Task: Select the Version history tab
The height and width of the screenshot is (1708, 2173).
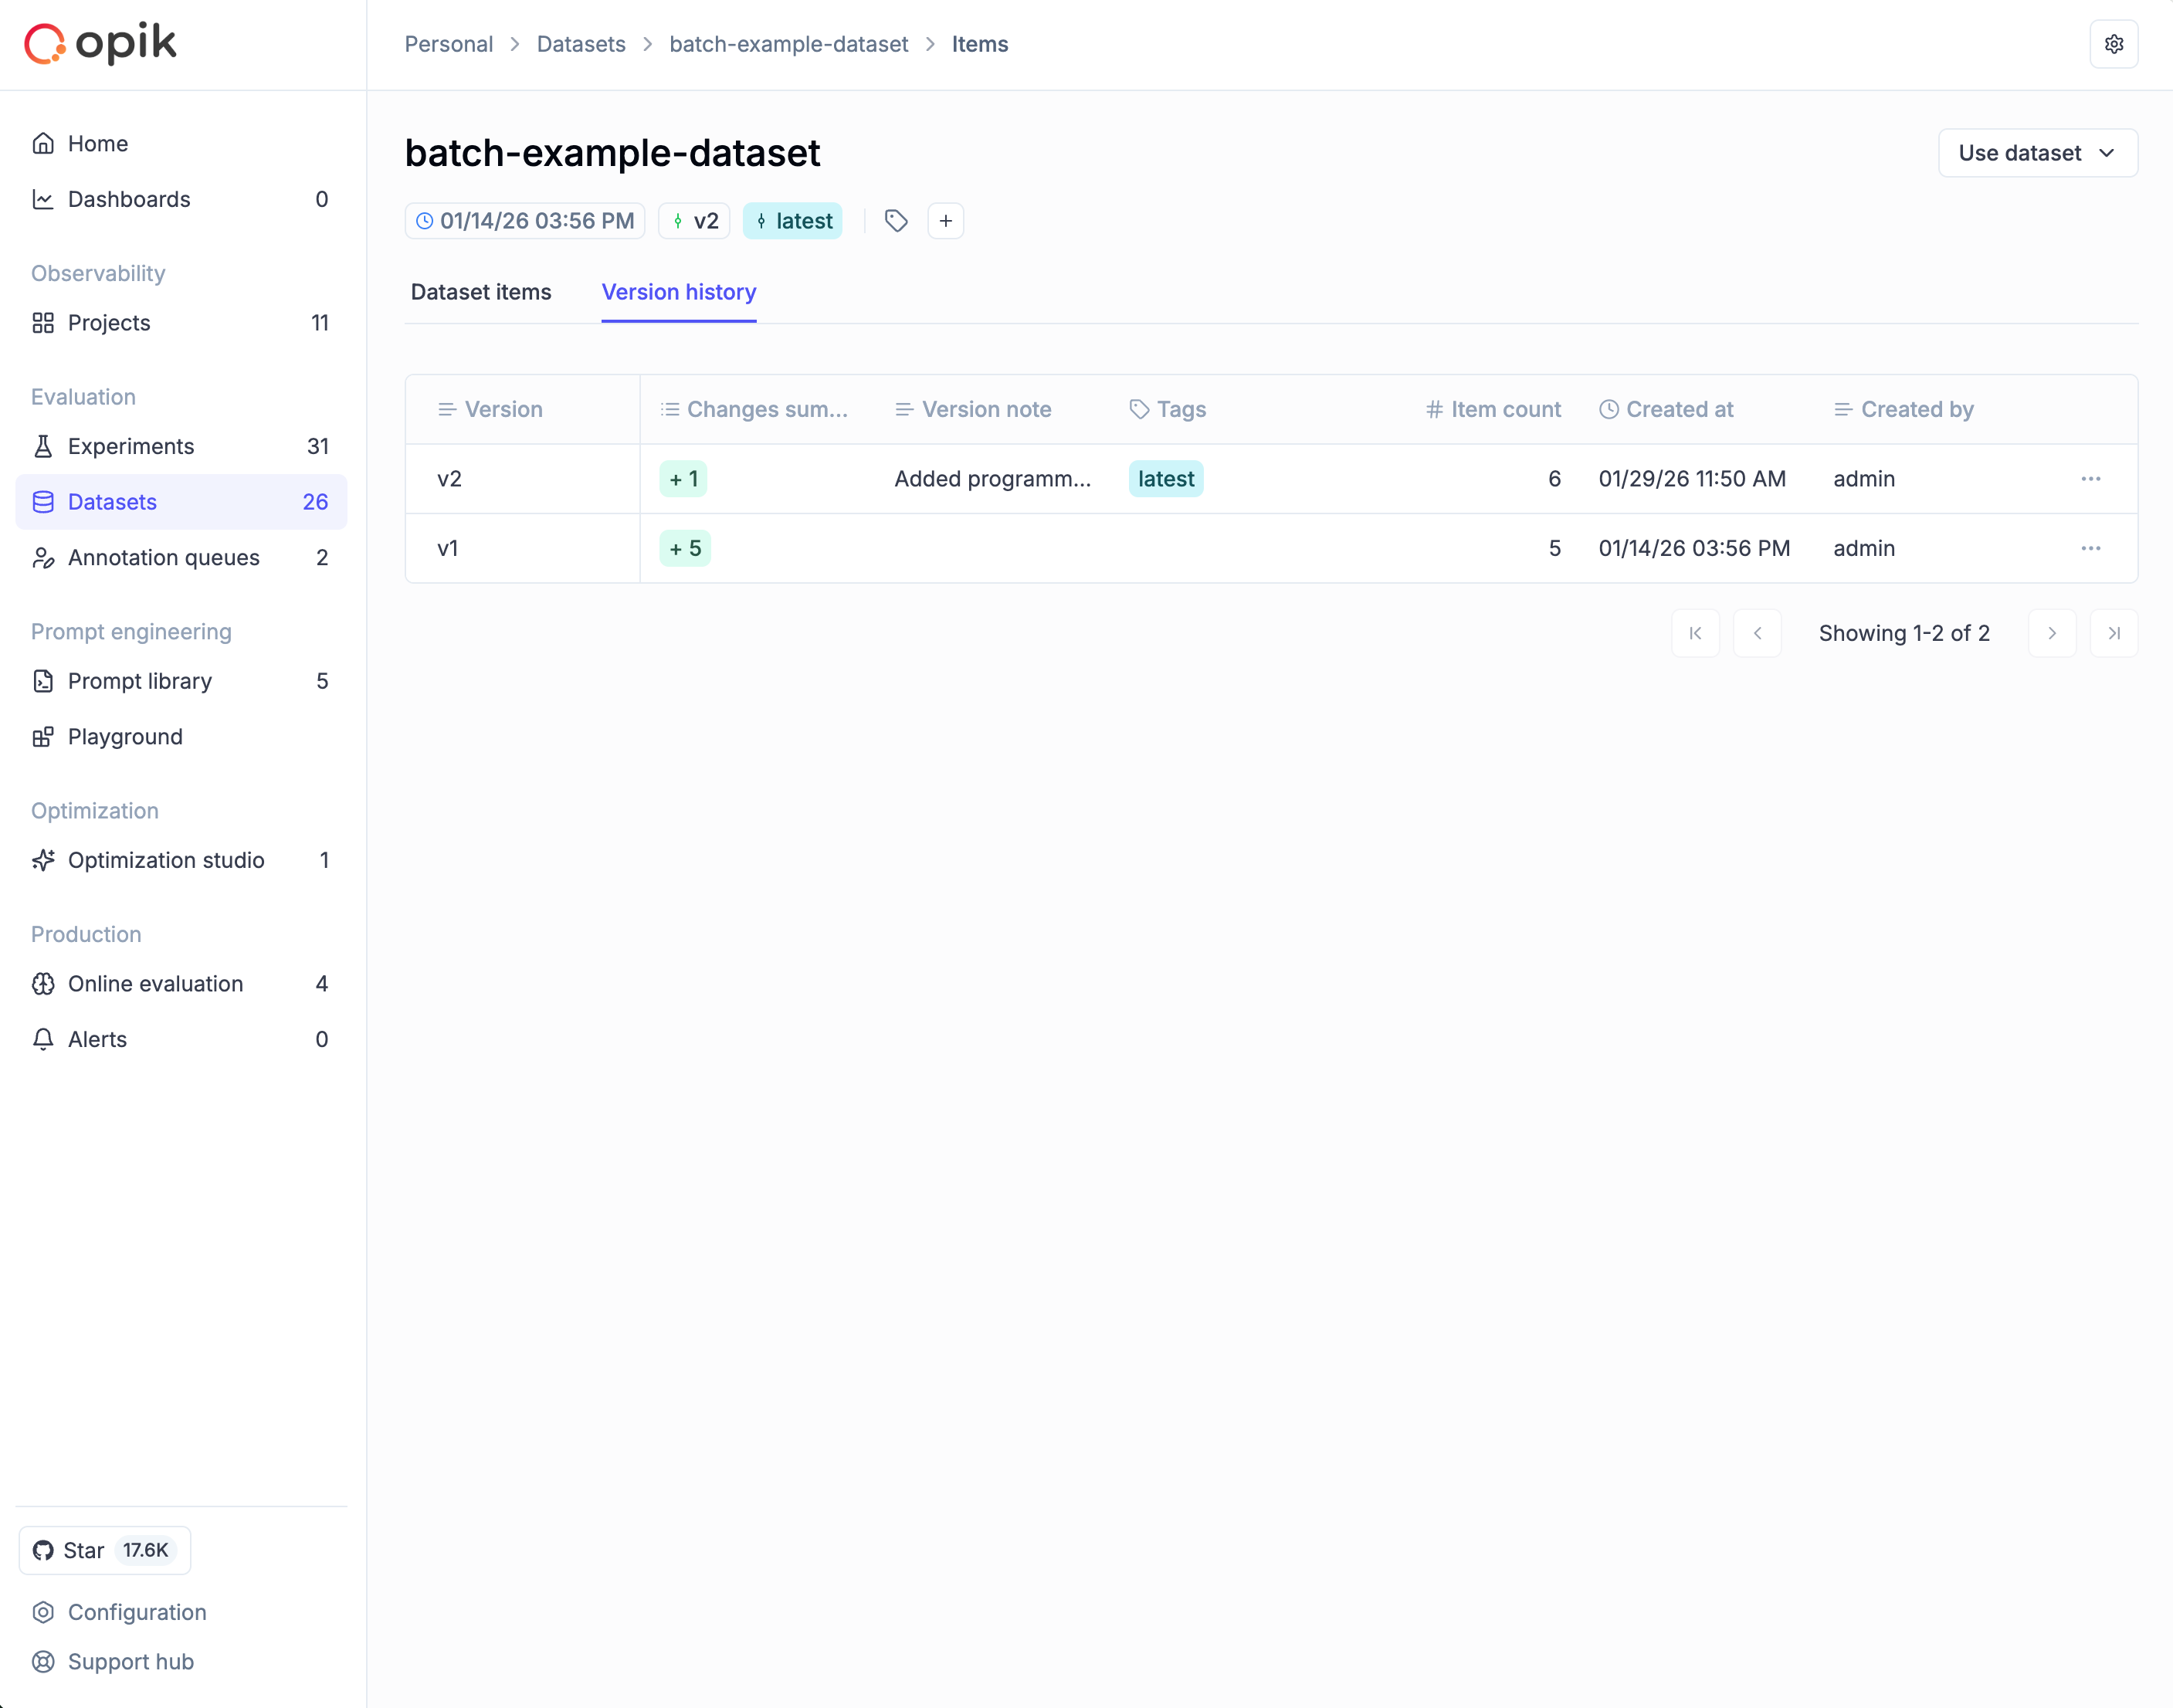Action: click(x=678, y=292)
